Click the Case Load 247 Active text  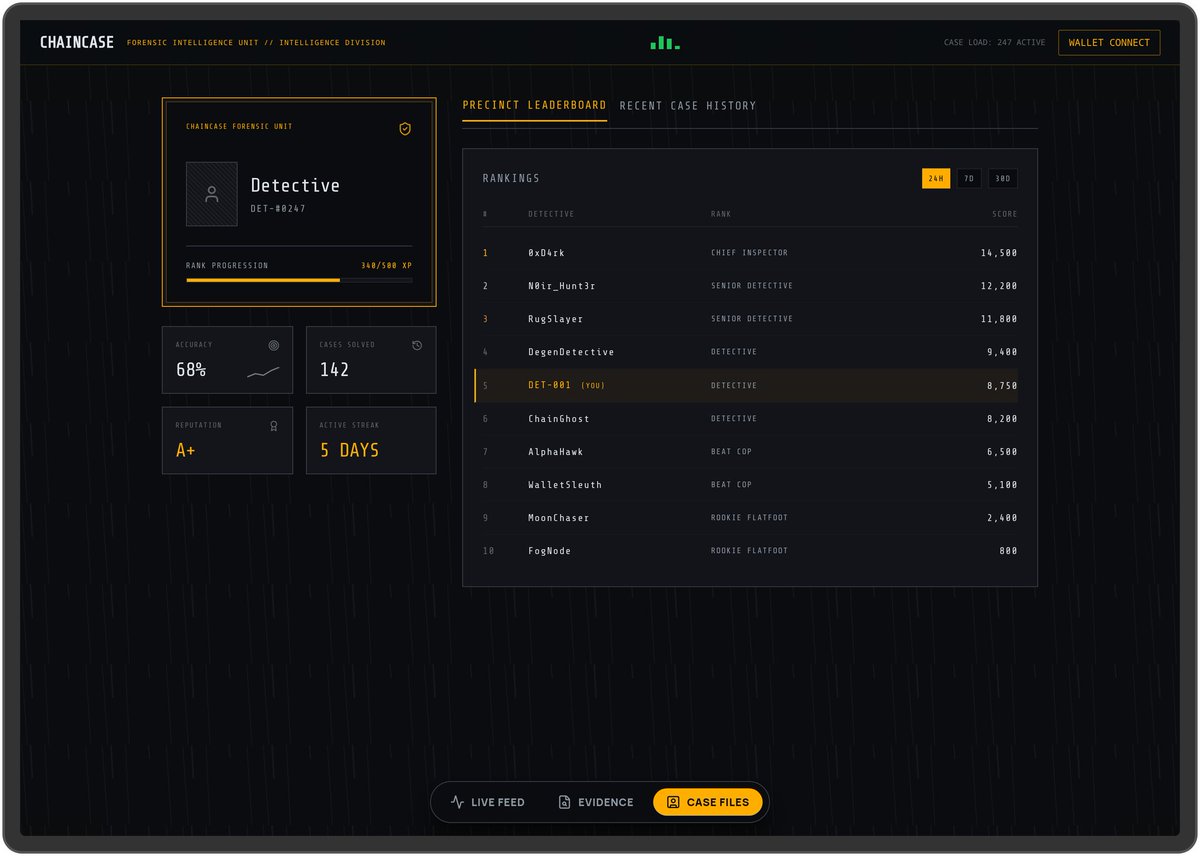pos(994,43)
